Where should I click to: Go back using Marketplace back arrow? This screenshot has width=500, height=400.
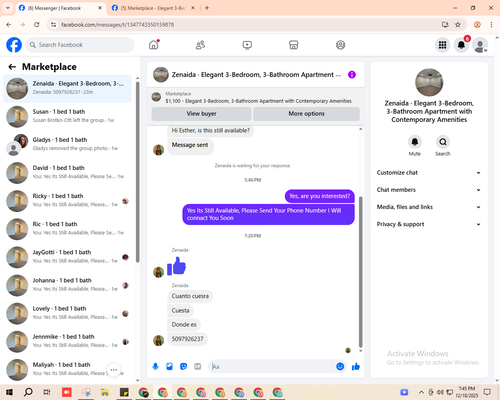point(12,67)
